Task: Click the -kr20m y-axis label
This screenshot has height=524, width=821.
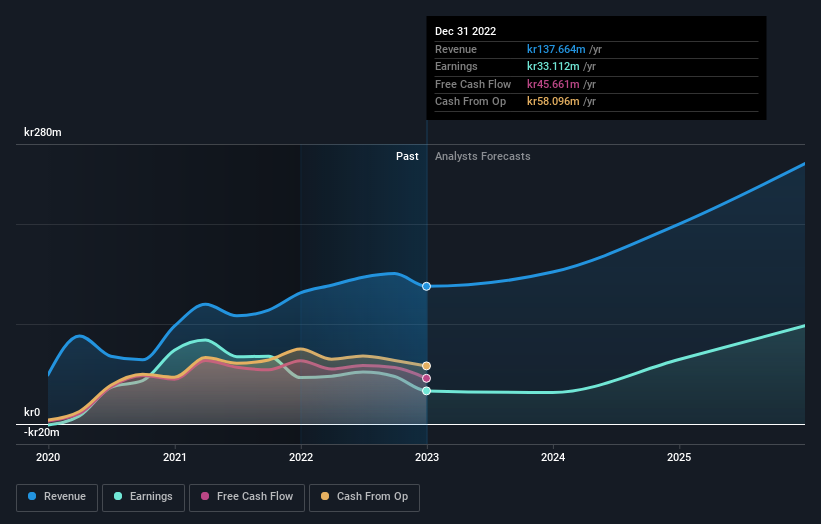Action: [x=41, y=432]
